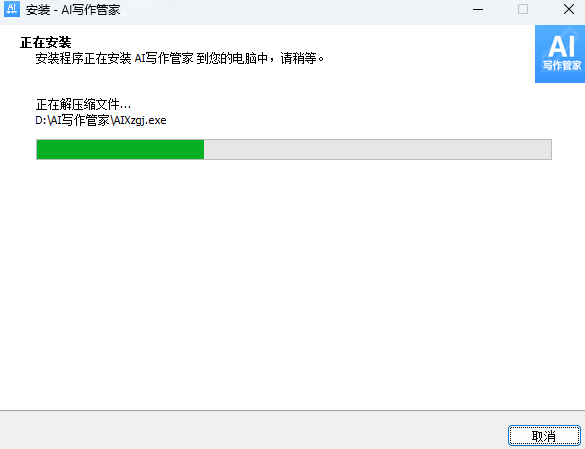Click the word AIXzgj.exe in the path
Screen dimensions: 585x449
point(140,121)
